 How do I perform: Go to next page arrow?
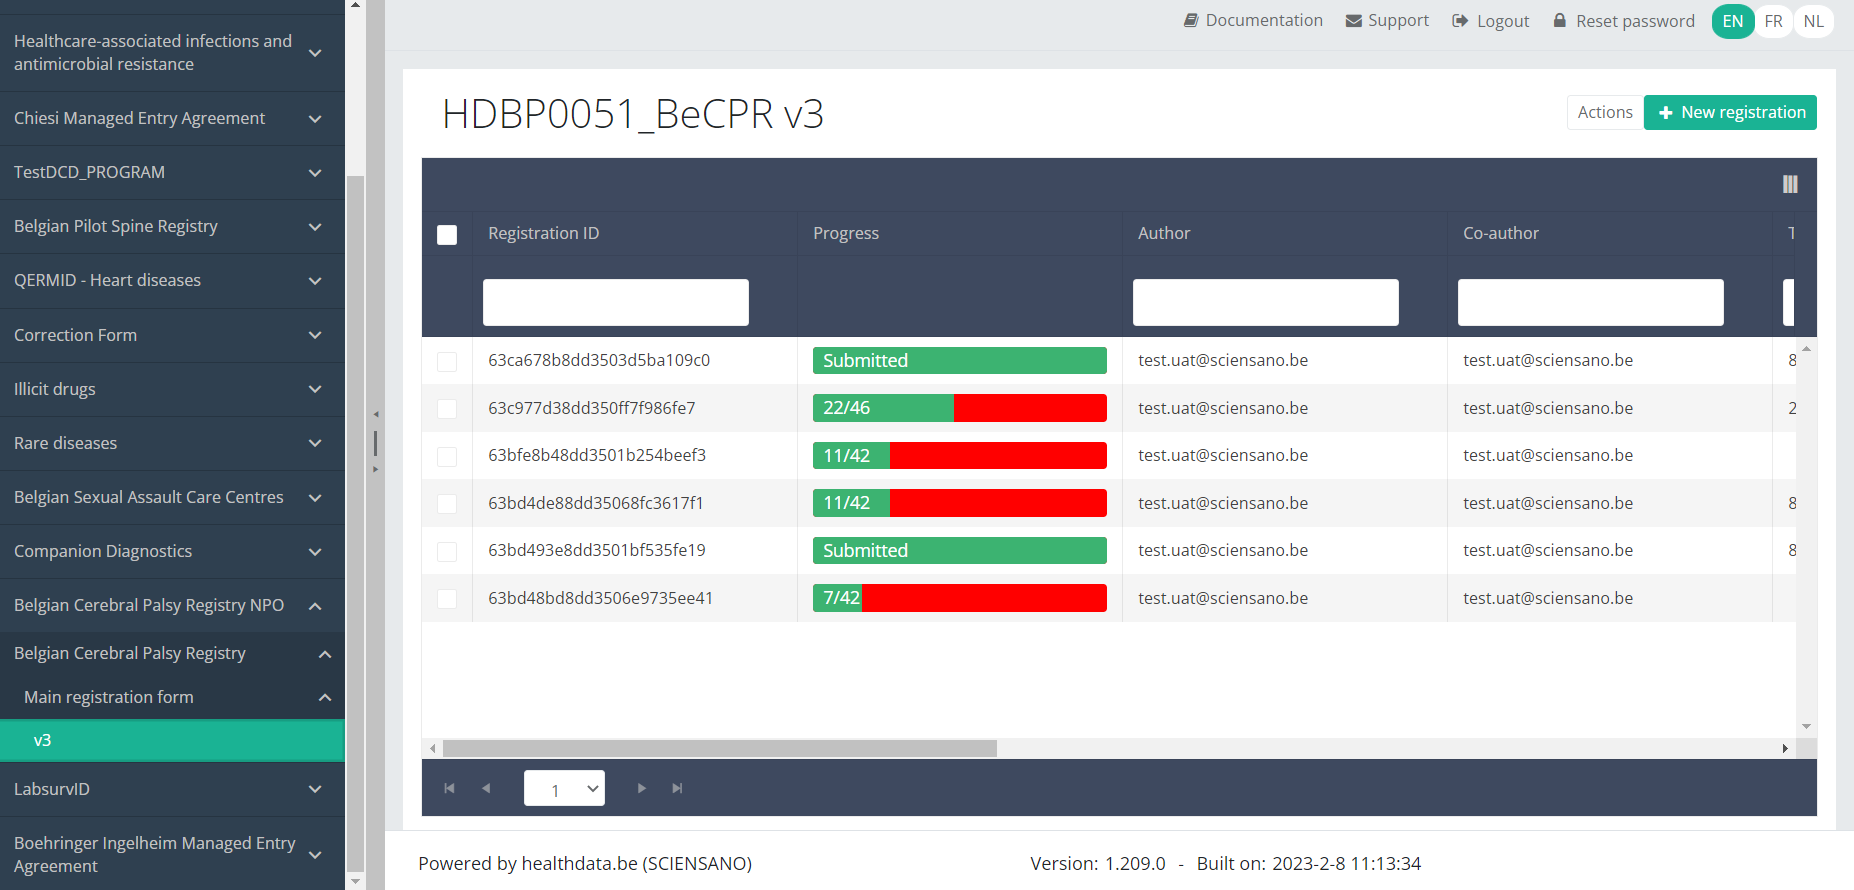(641, 788)
